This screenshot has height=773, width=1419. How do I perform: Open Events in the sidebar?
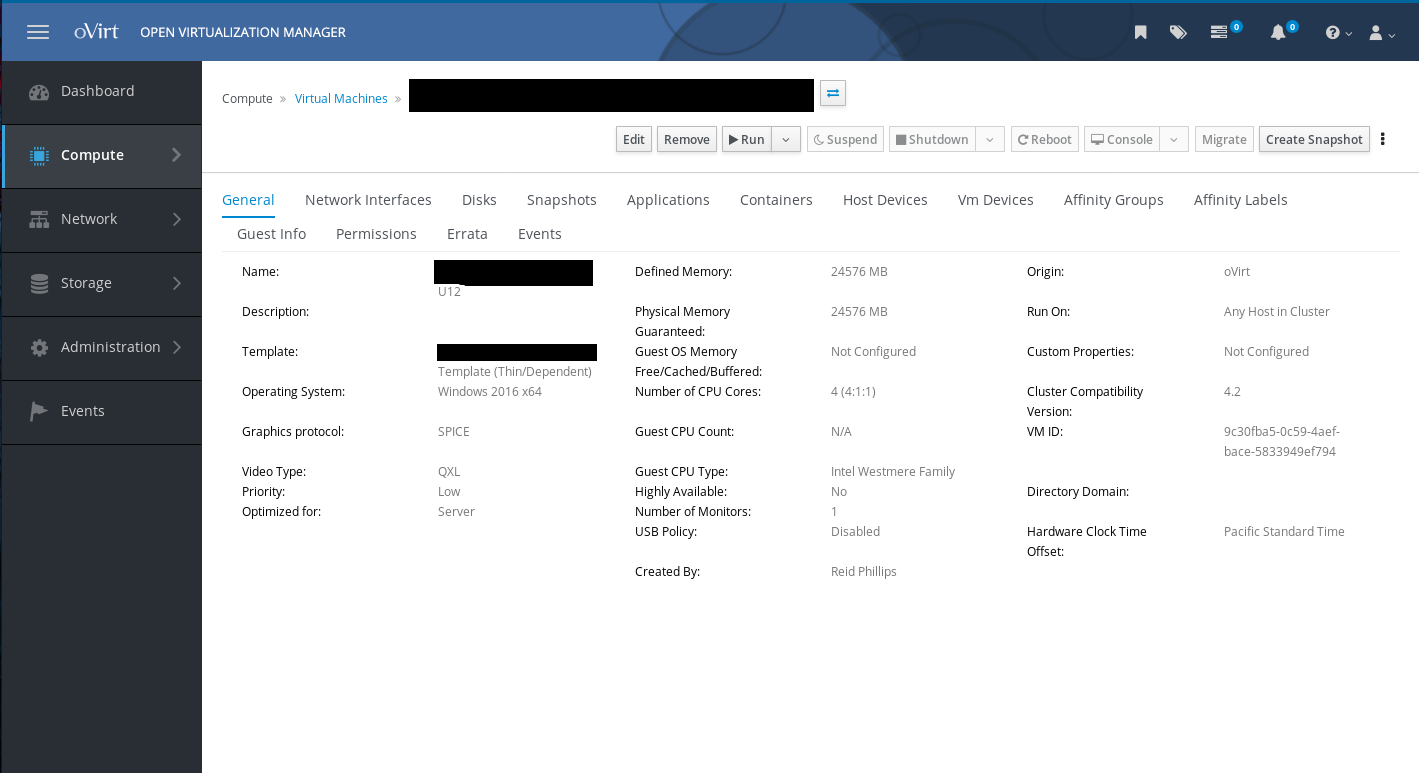(x=82, y=411)
